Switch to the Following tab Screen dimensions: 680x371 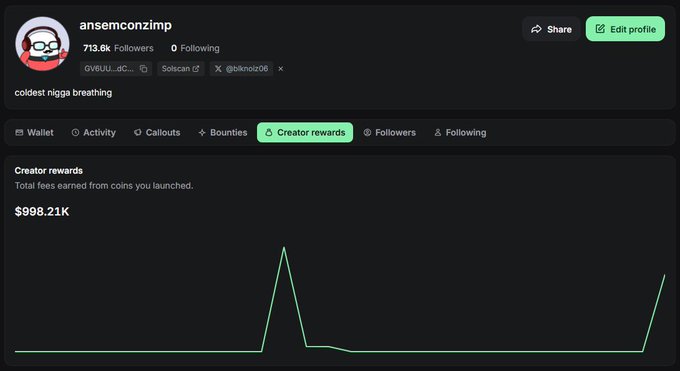460,132
